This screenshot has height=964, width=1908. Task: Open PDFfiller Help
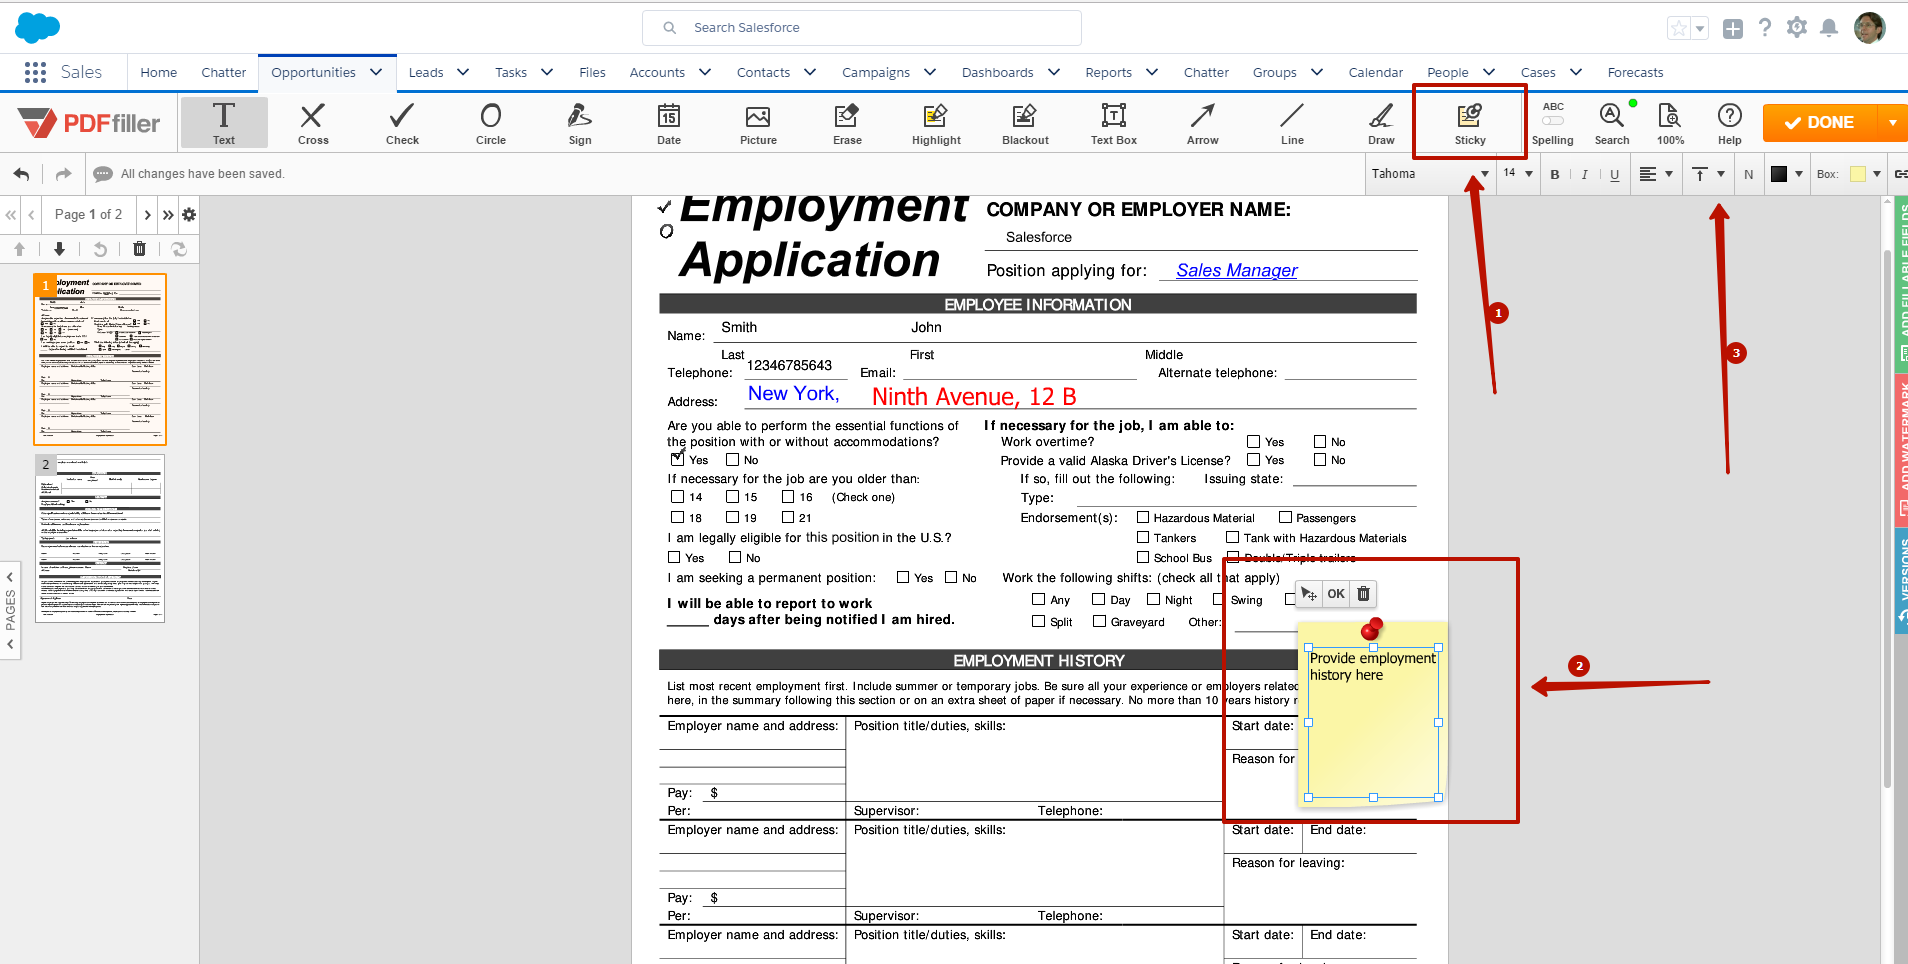(1730, 123)
